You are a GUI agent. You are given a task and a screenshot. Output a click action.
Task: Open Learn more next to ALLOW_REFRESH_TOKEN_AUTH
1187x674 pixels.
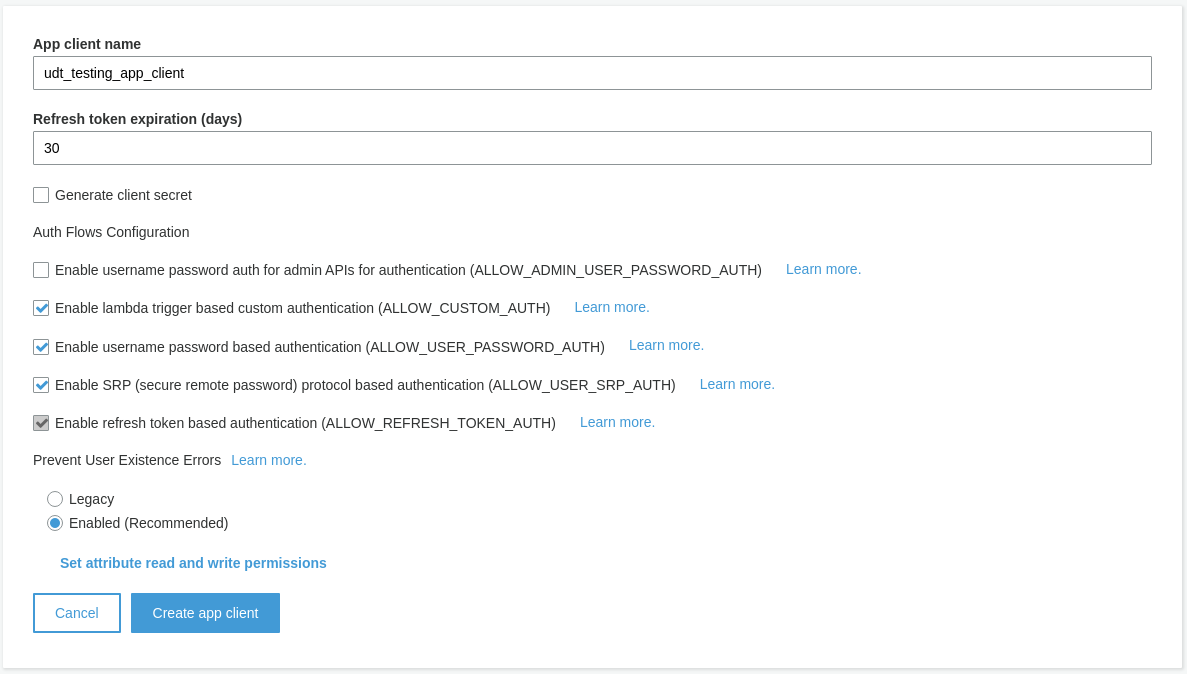(x=617, y=423)
